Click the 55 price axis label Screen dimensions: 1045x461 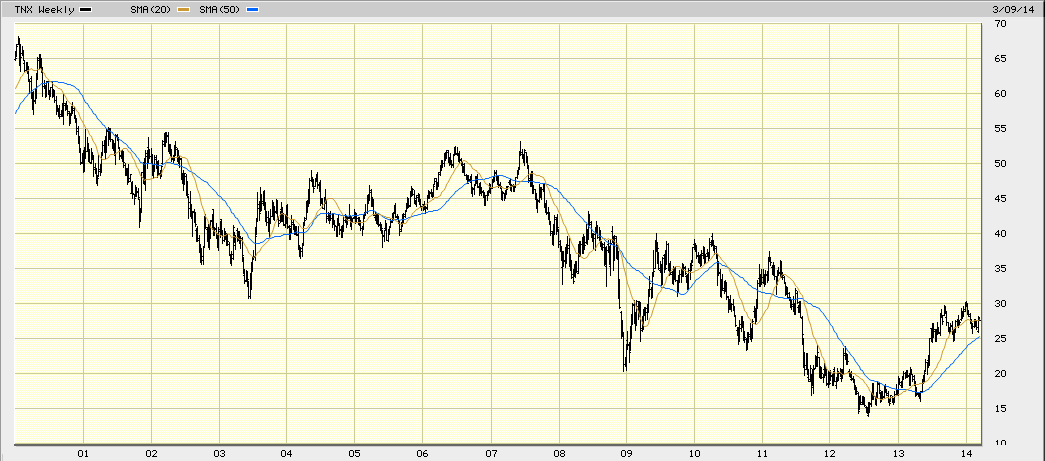click(x=1000, y=129)
